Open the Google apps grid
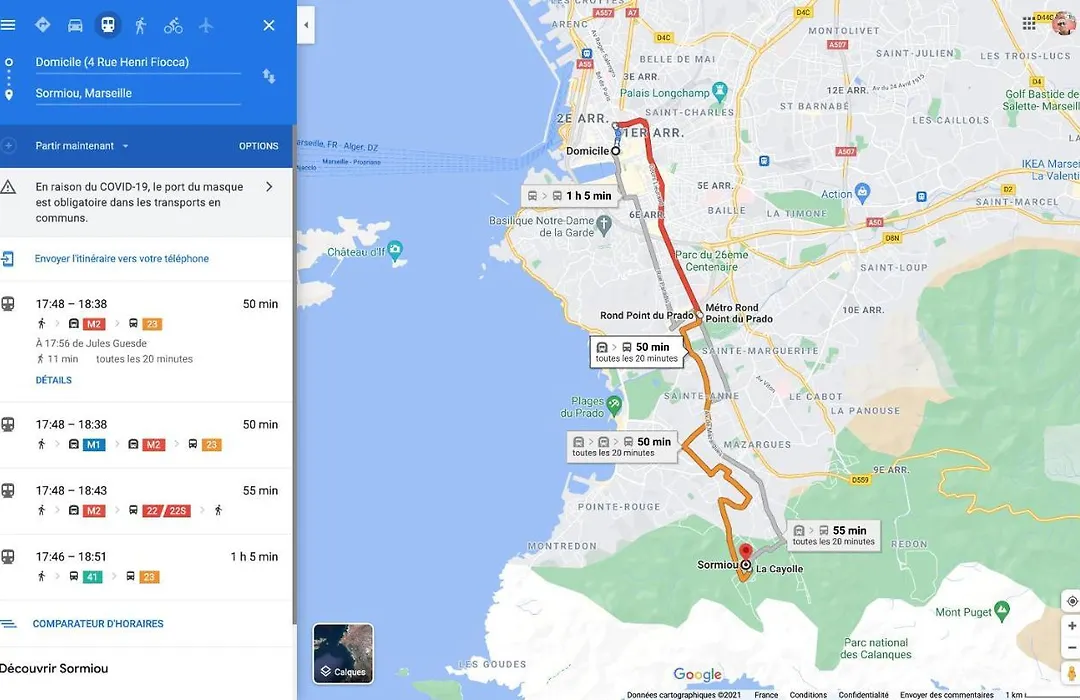The height and width of the screenshot is (700, 1080). [1029, 23]
